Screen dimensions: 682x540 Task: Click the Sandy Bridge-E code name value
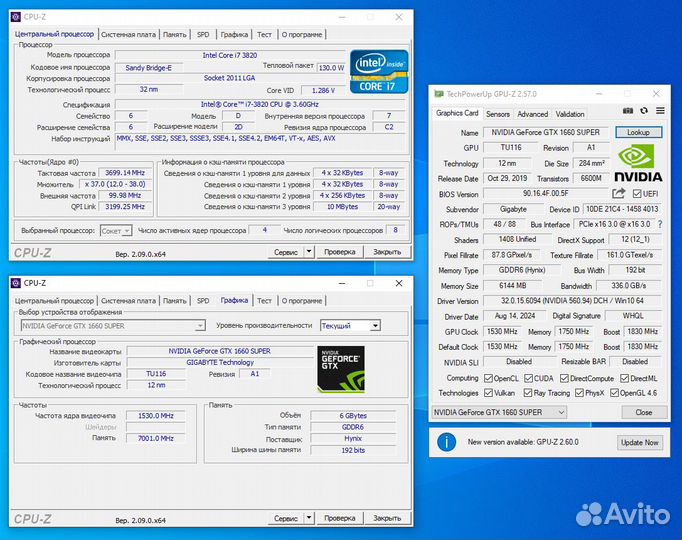[x=148, y=67]
